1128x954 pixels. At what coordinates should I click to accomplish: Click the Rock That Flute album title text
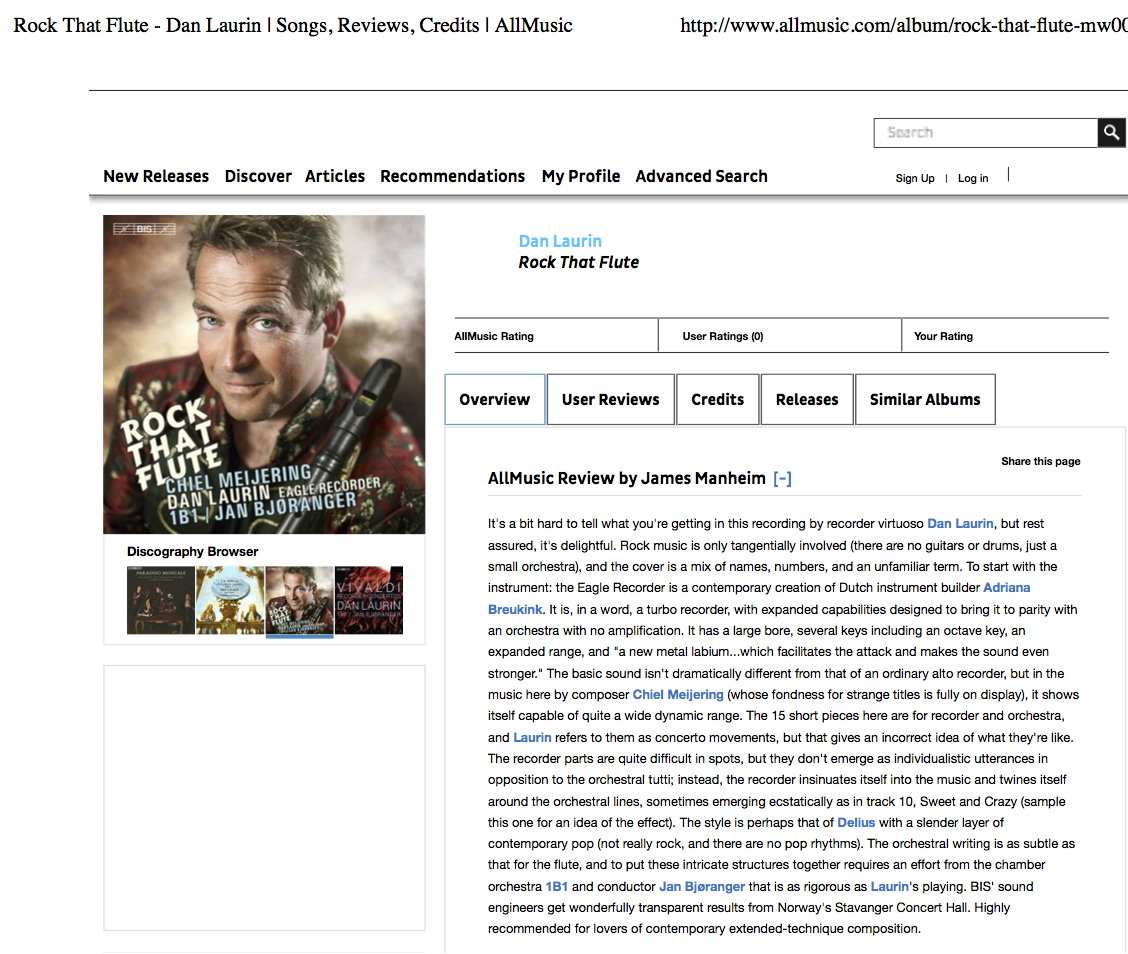pos(578,263)
